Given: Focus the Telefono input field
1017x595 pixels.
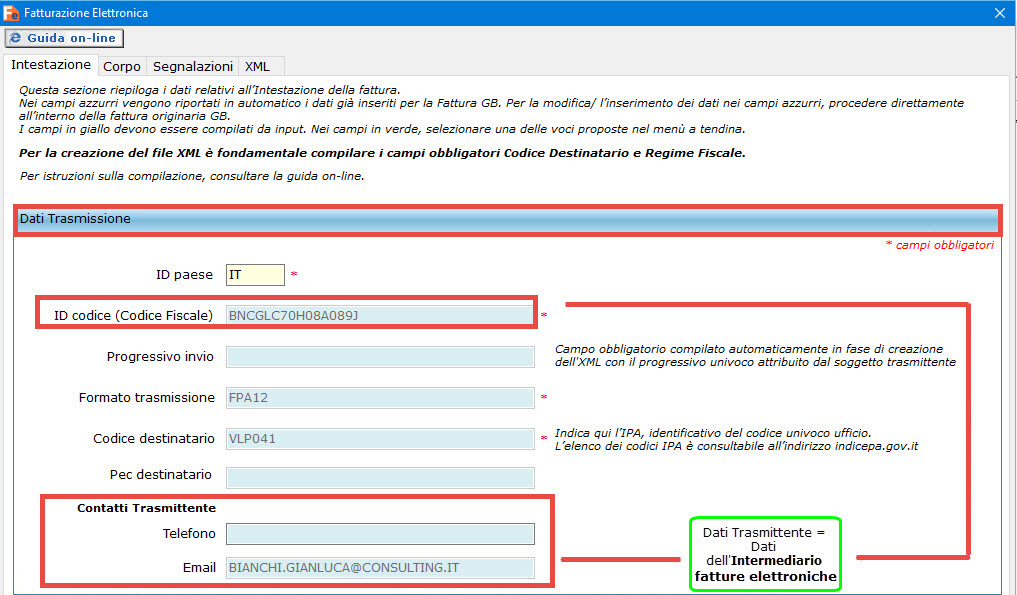Looking at the screenshot, I should pyautogui.click(x=380, y=534).
